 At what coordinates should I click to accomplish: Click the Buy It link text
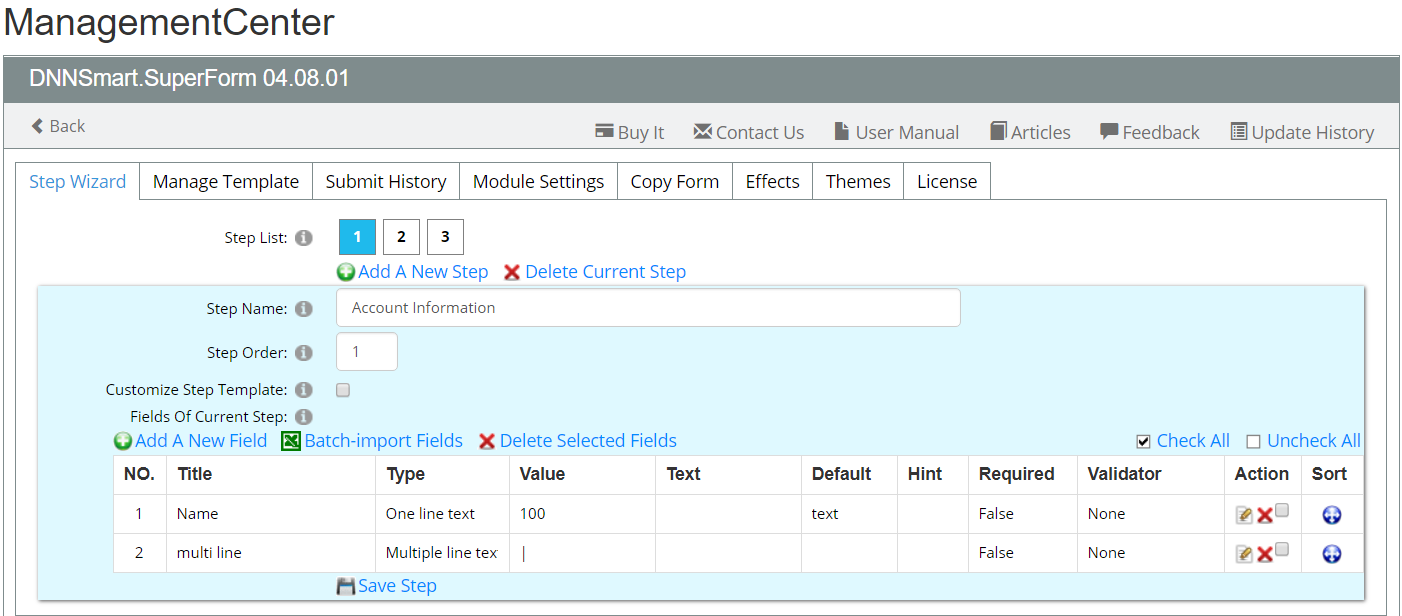(x=641, y=133)
